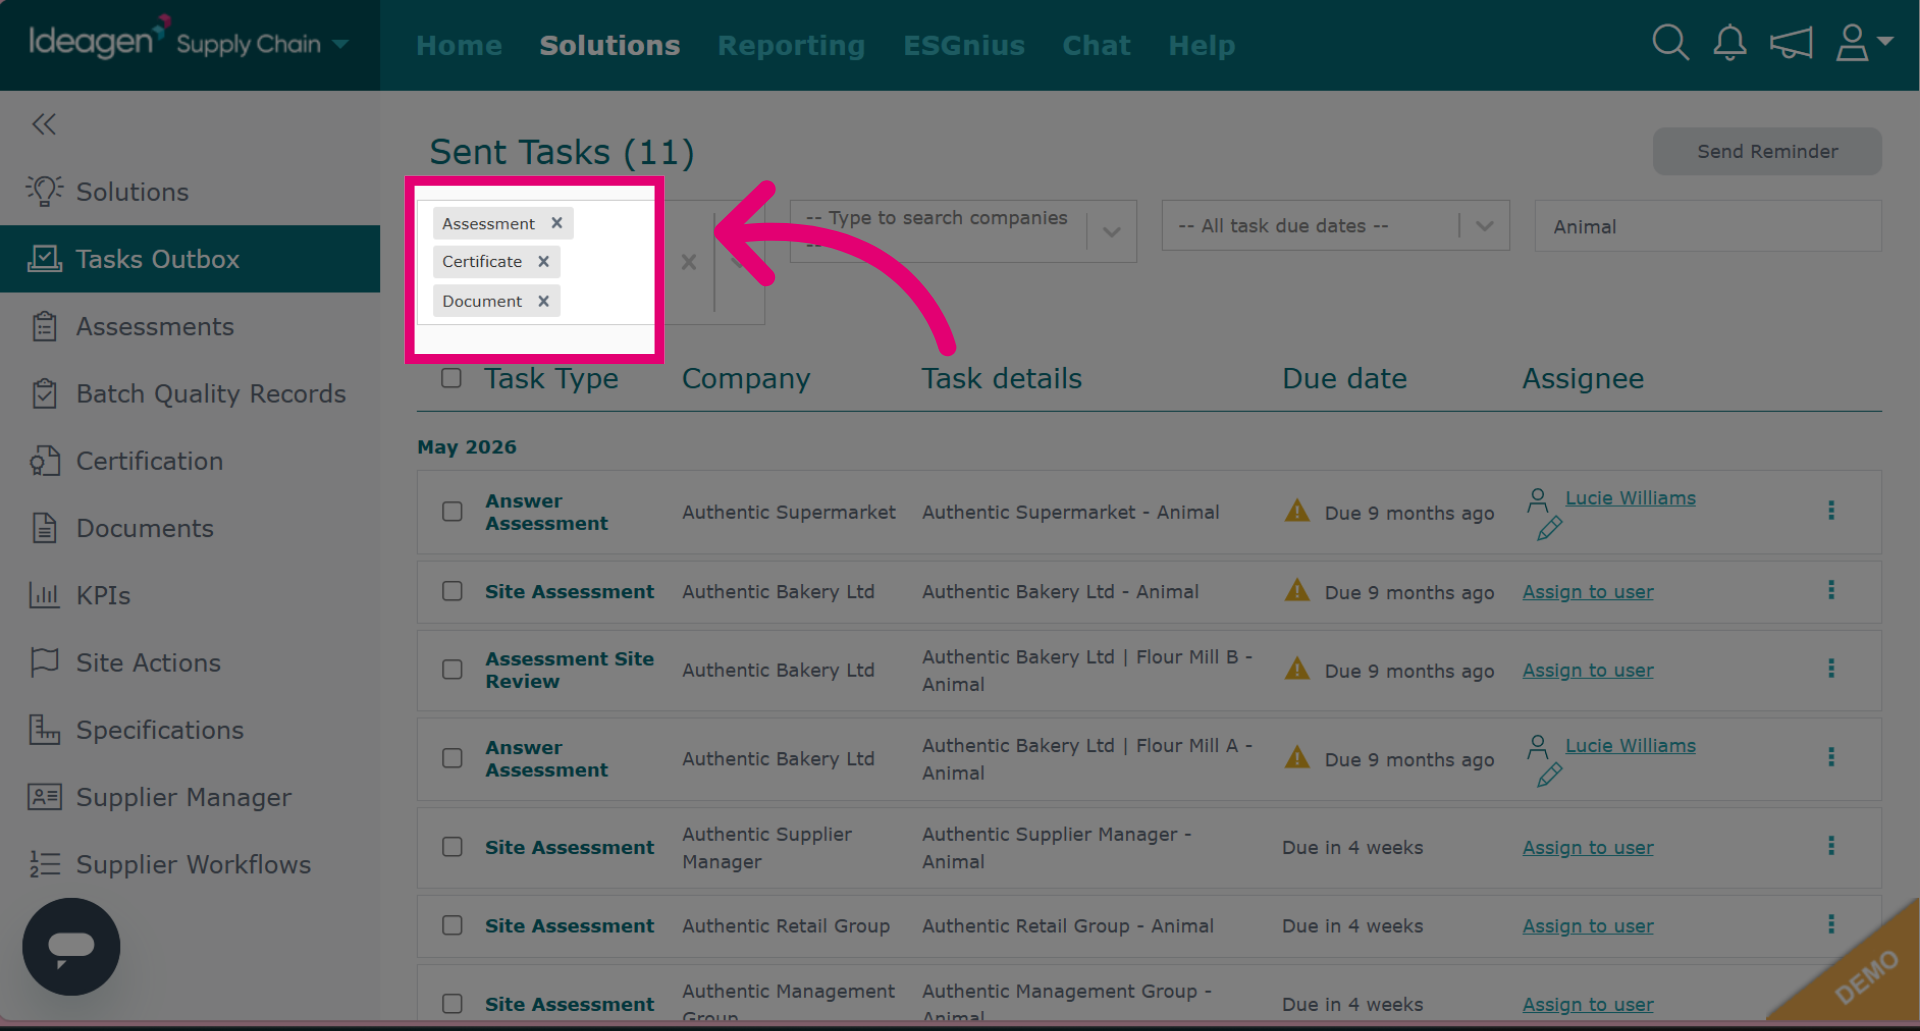Open the user account menu
1920x1031 pixels.
point(1864,43)
